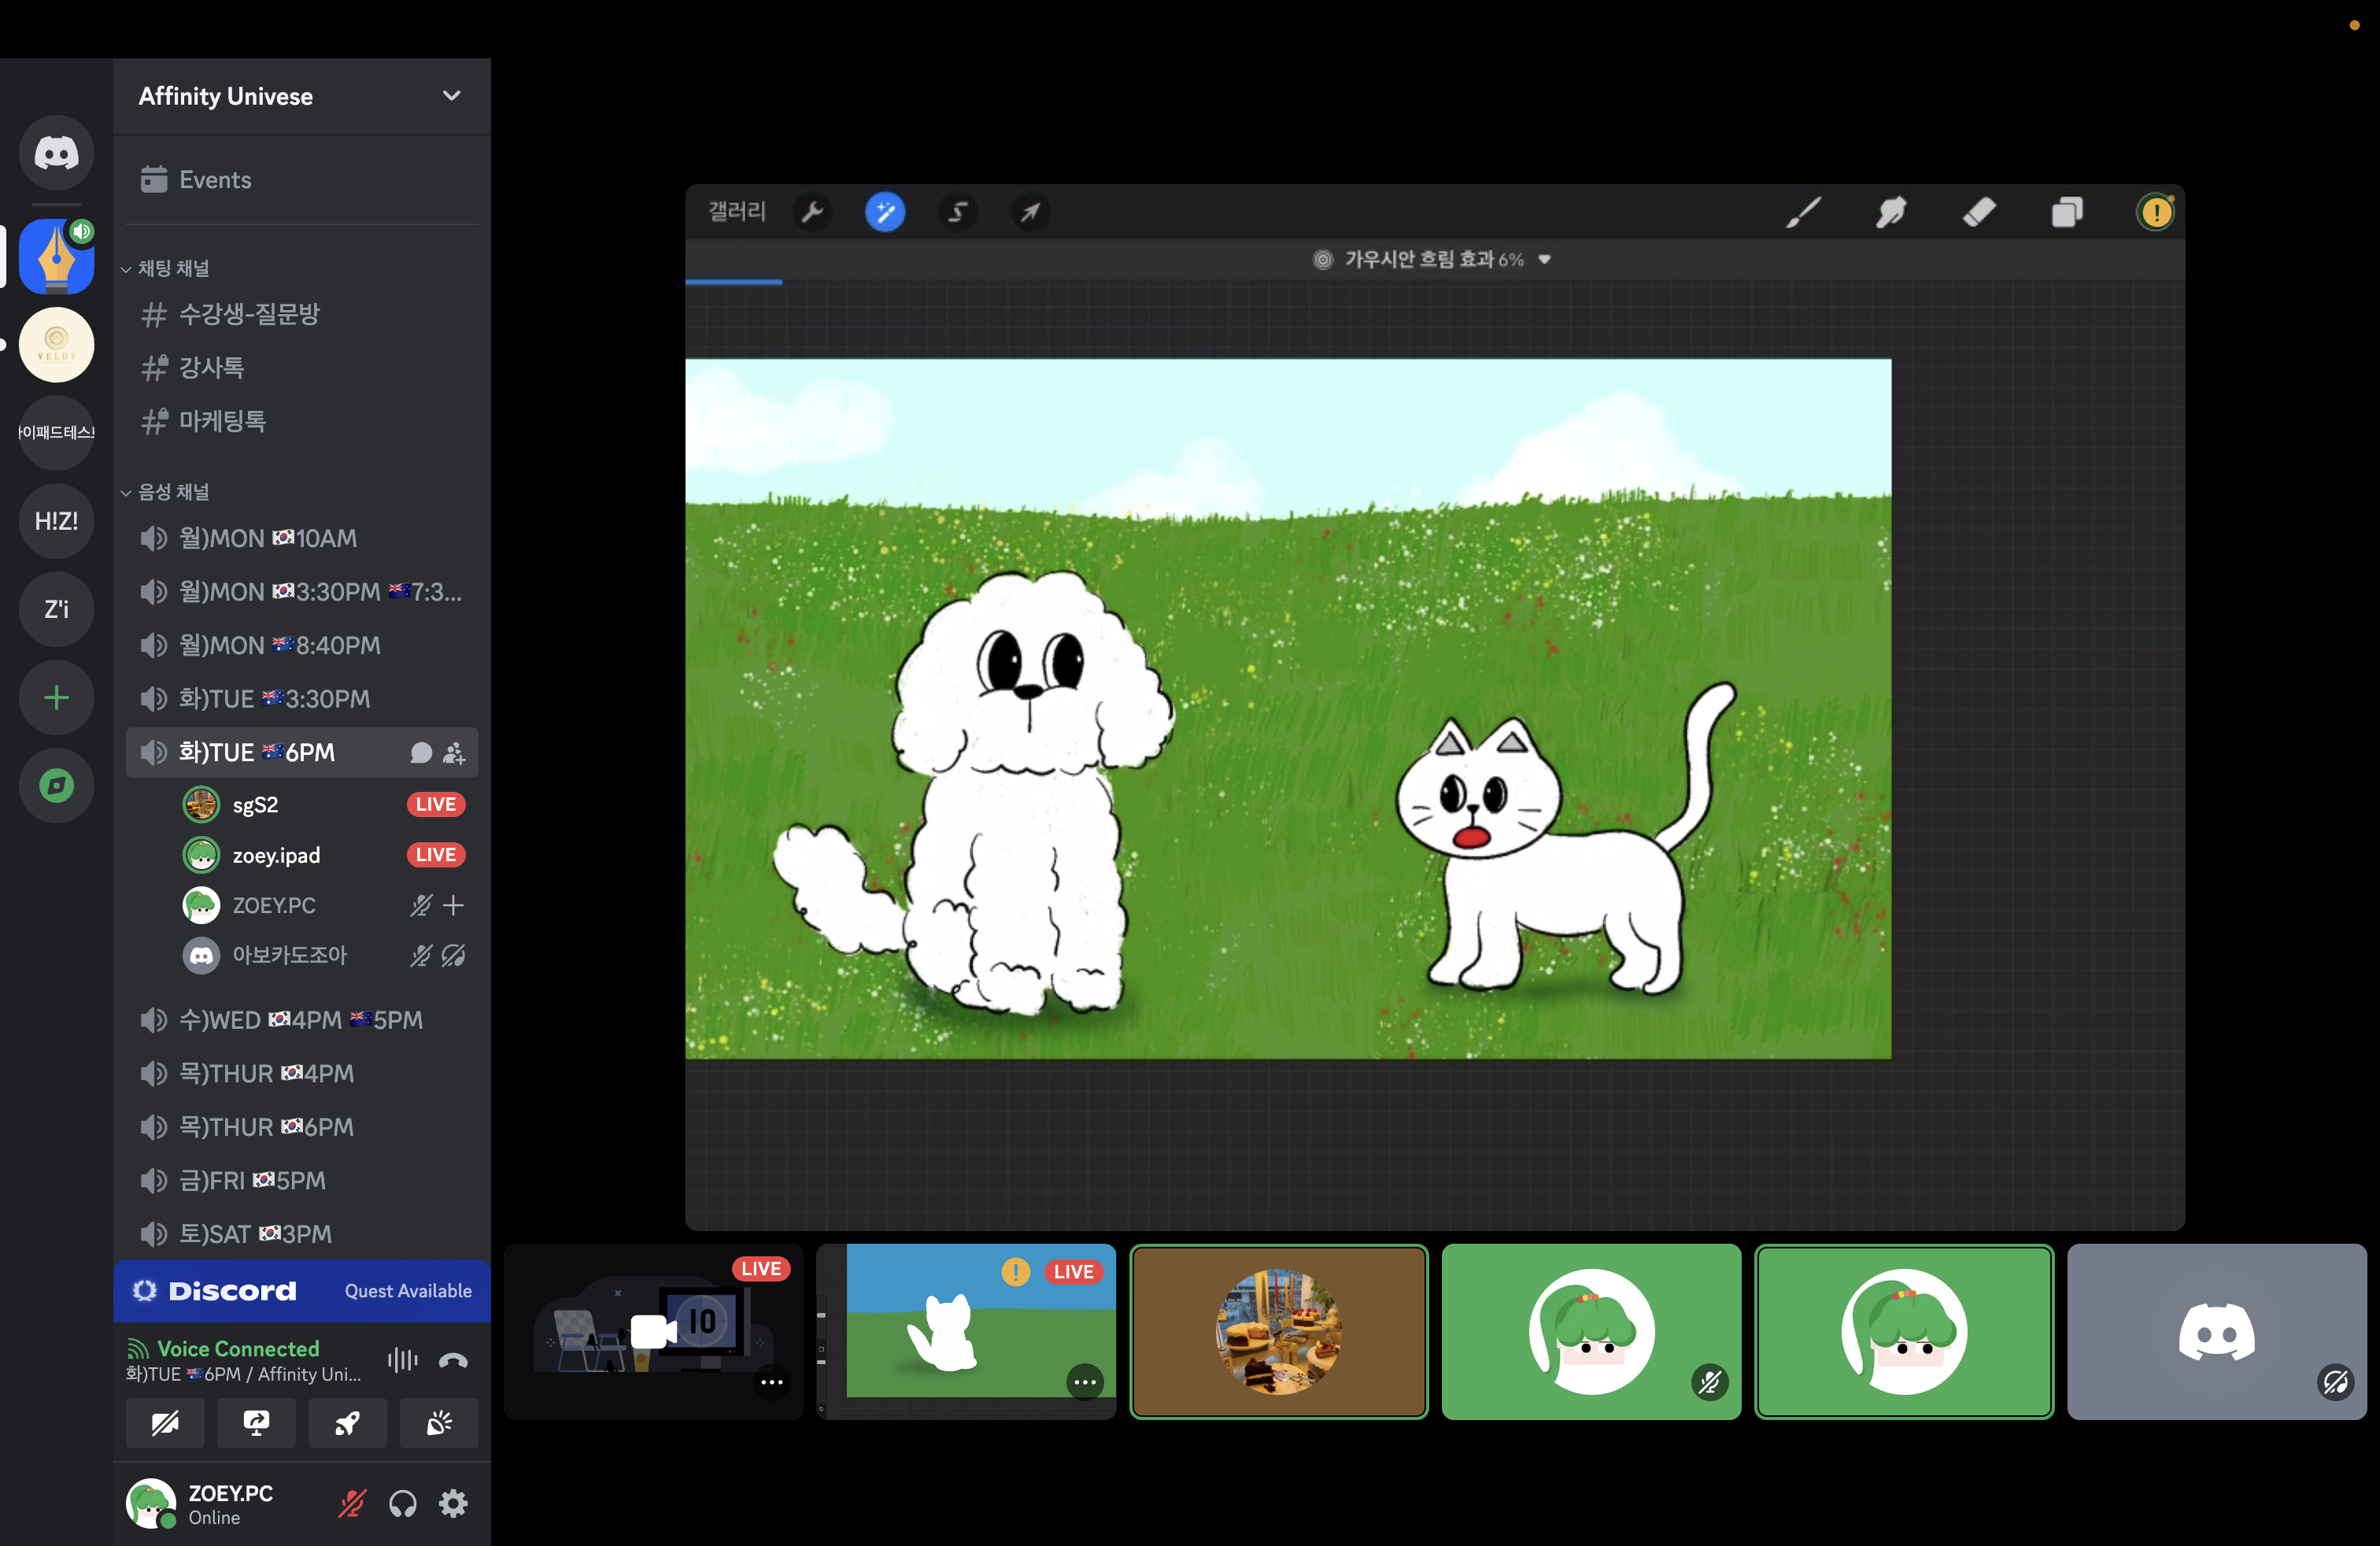Open chat for 화)TUE 6PM voice channel

[421, 753]
